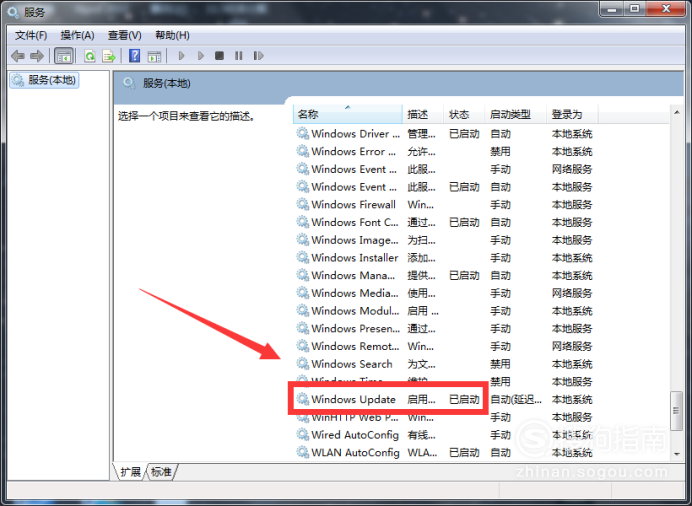692x506 pixels.
Task: Select 服务(本地) in the left tree
Action: pos(45,80)
